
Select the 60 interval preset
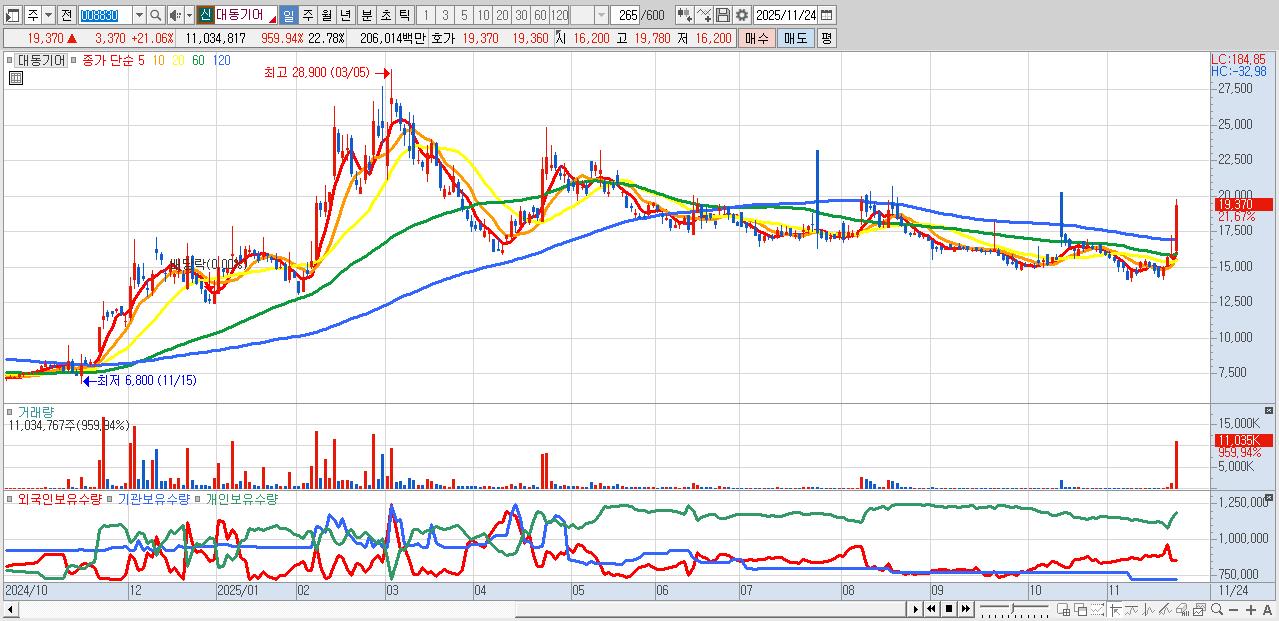click(540, 16)
